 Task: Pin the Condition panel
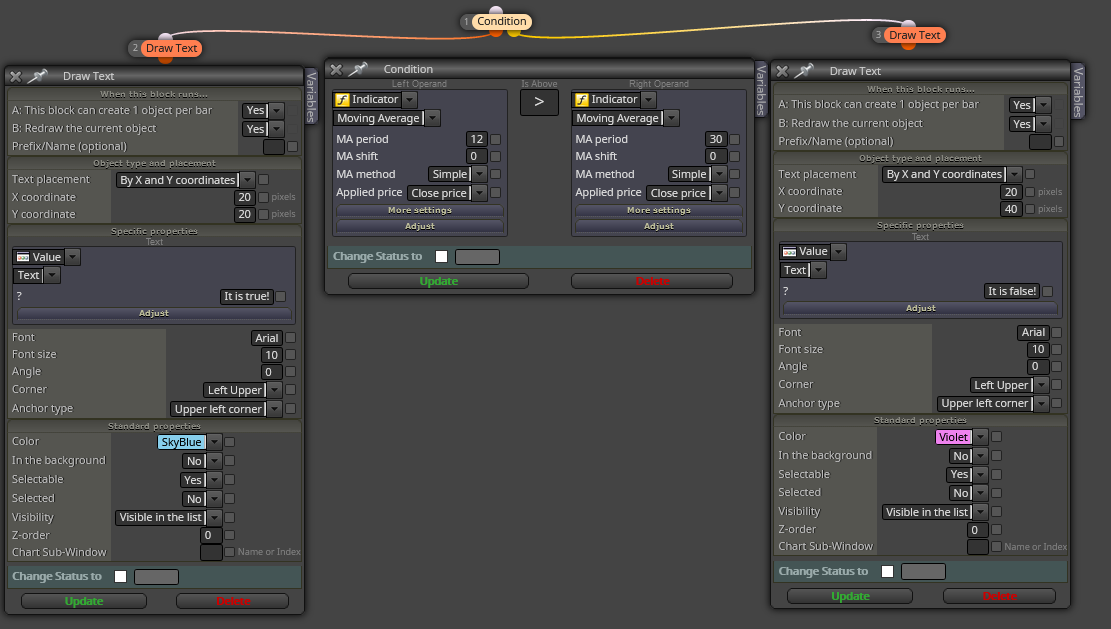pos(358,69)
